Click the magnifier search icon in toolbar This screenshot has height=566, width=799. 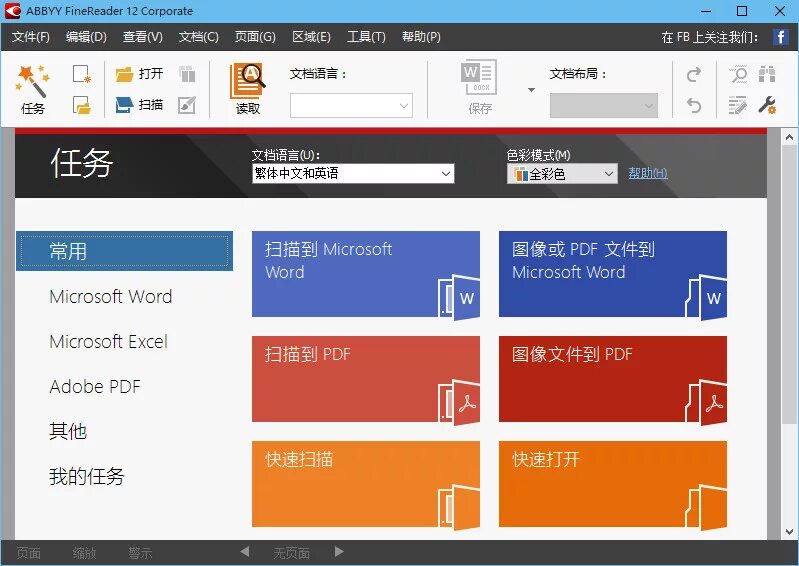pos(738,74)
